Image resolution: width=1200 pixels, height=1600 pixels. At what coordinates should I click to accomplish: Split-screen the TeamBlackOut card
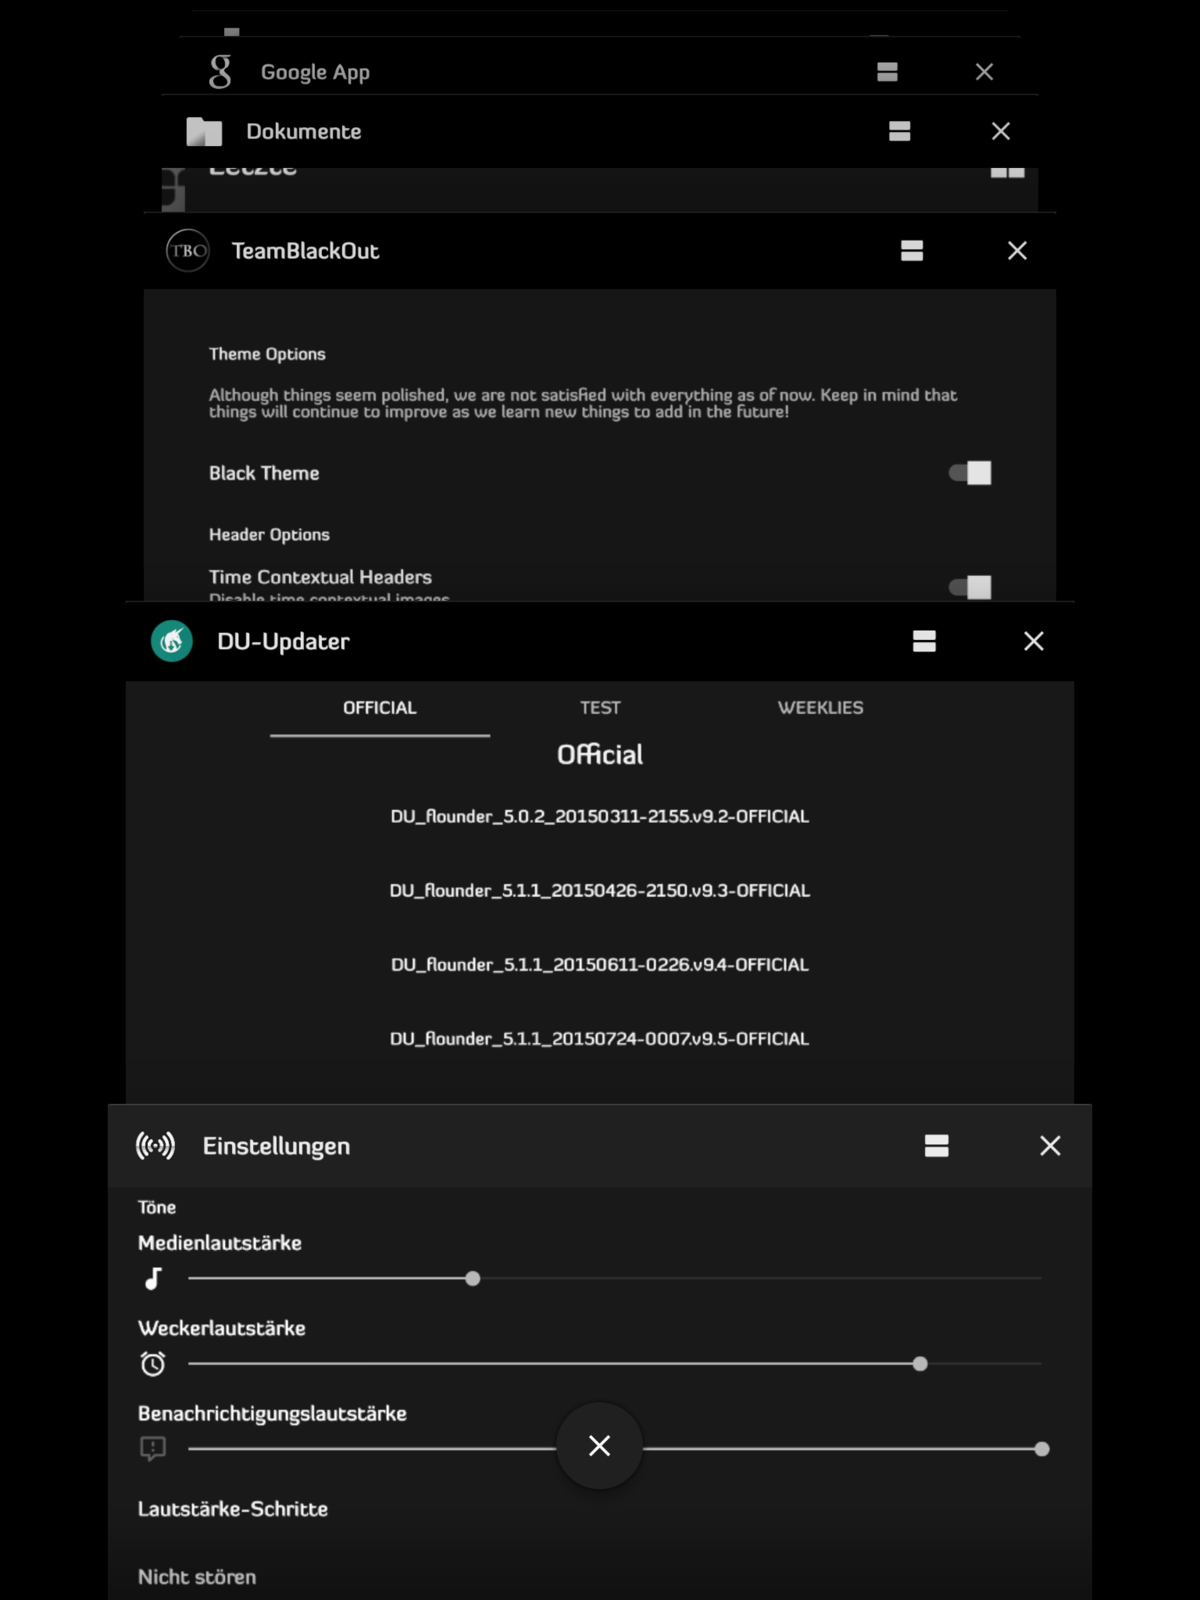click(911, 251)
